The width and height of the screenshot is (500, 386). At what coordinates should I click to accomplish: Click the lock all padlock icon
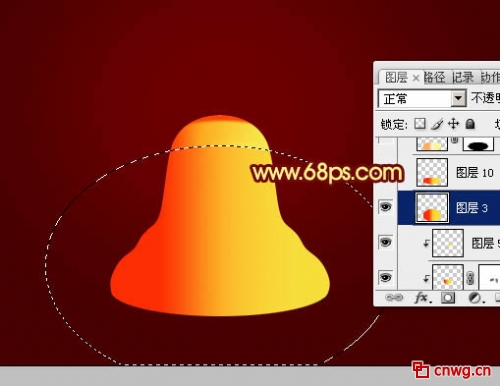pyautogui.click(x=470, y=124)
